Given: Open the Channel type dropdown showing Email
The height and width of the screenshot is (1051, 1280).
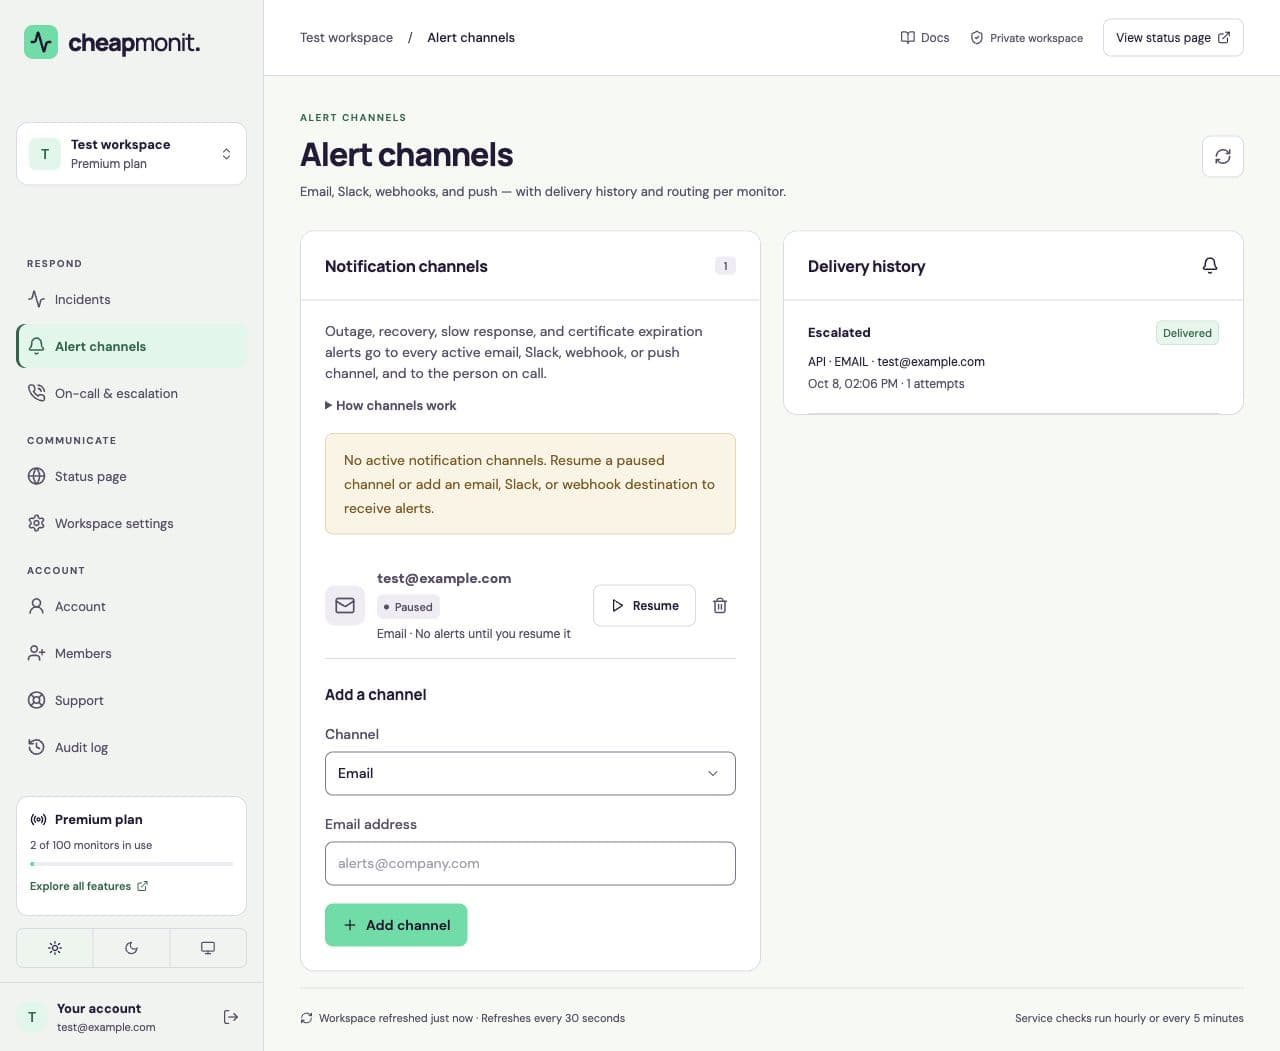Looking at the screenshot, I should click(530, 773).
